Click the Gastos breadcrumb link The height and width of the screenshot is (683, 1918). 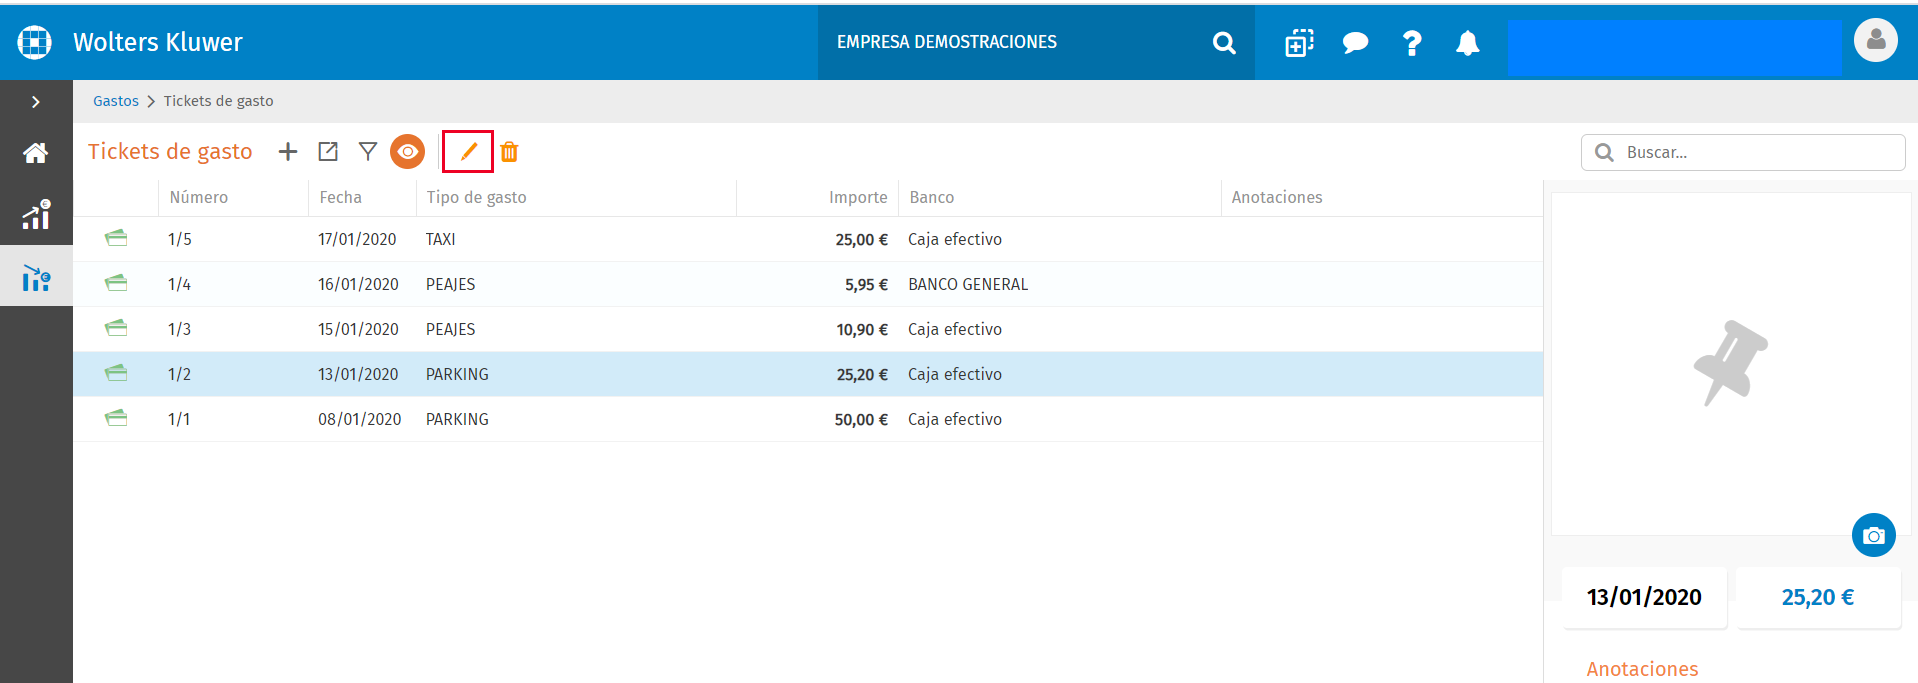(116, 101)
